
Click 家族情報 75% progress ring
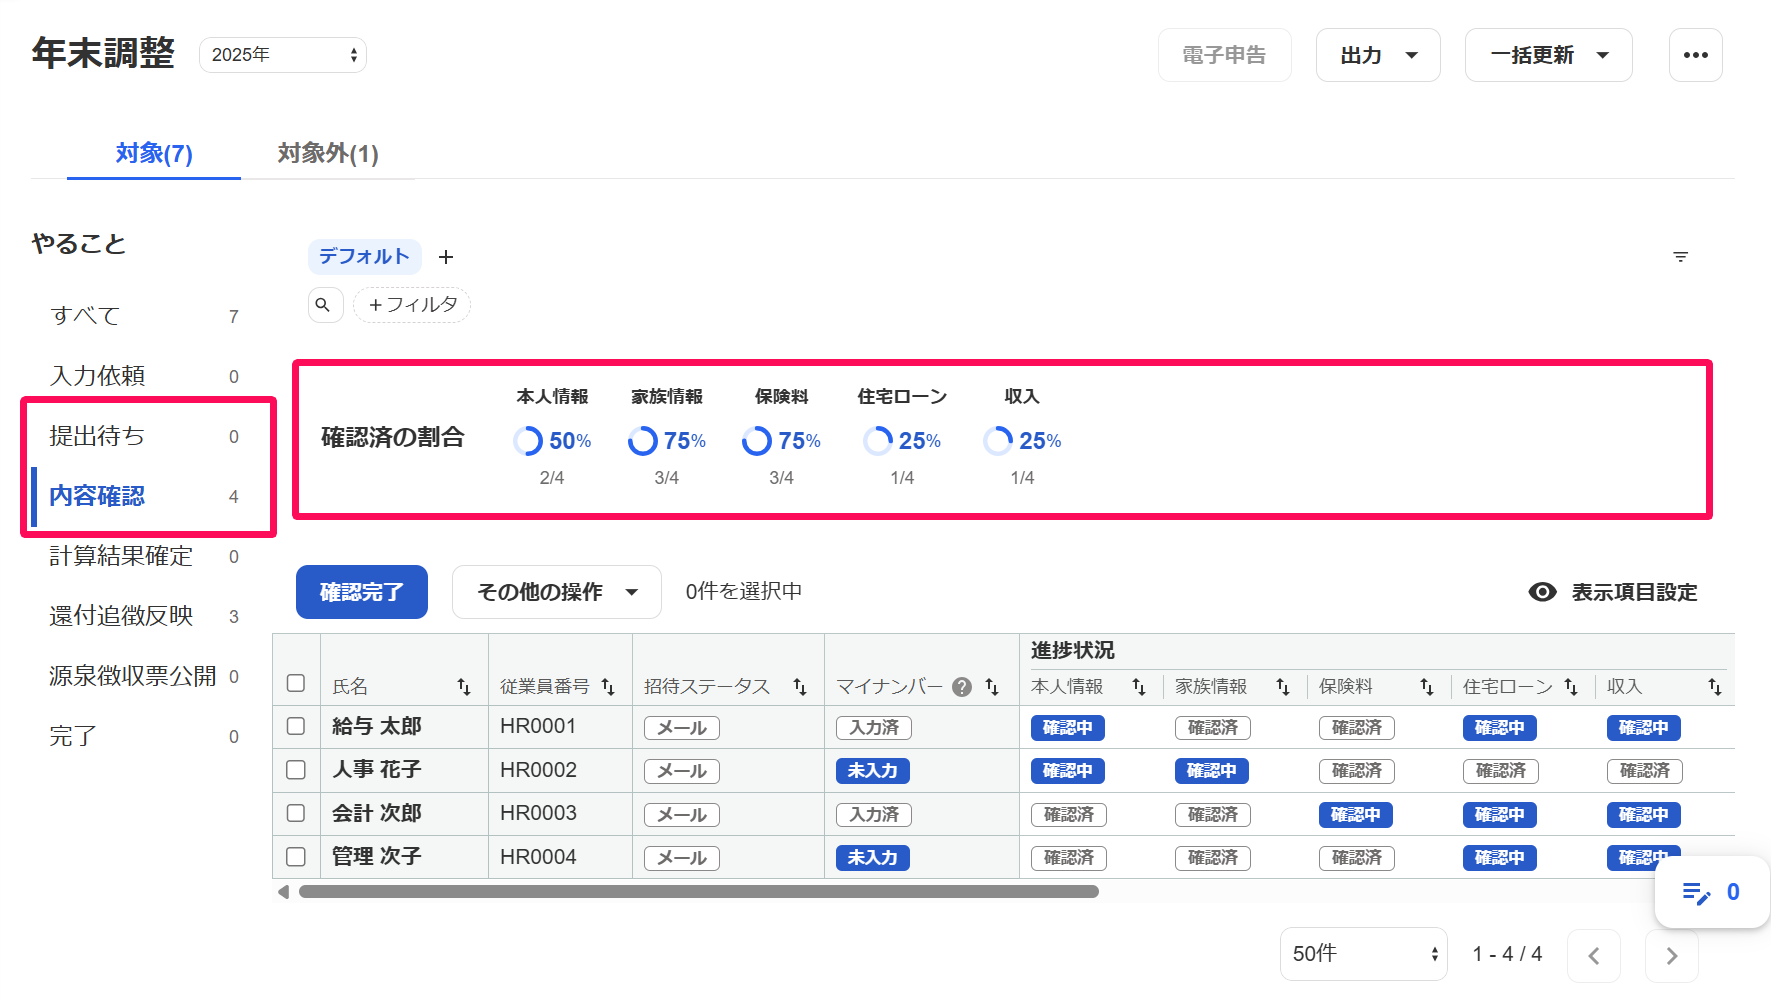click(643, 441)
